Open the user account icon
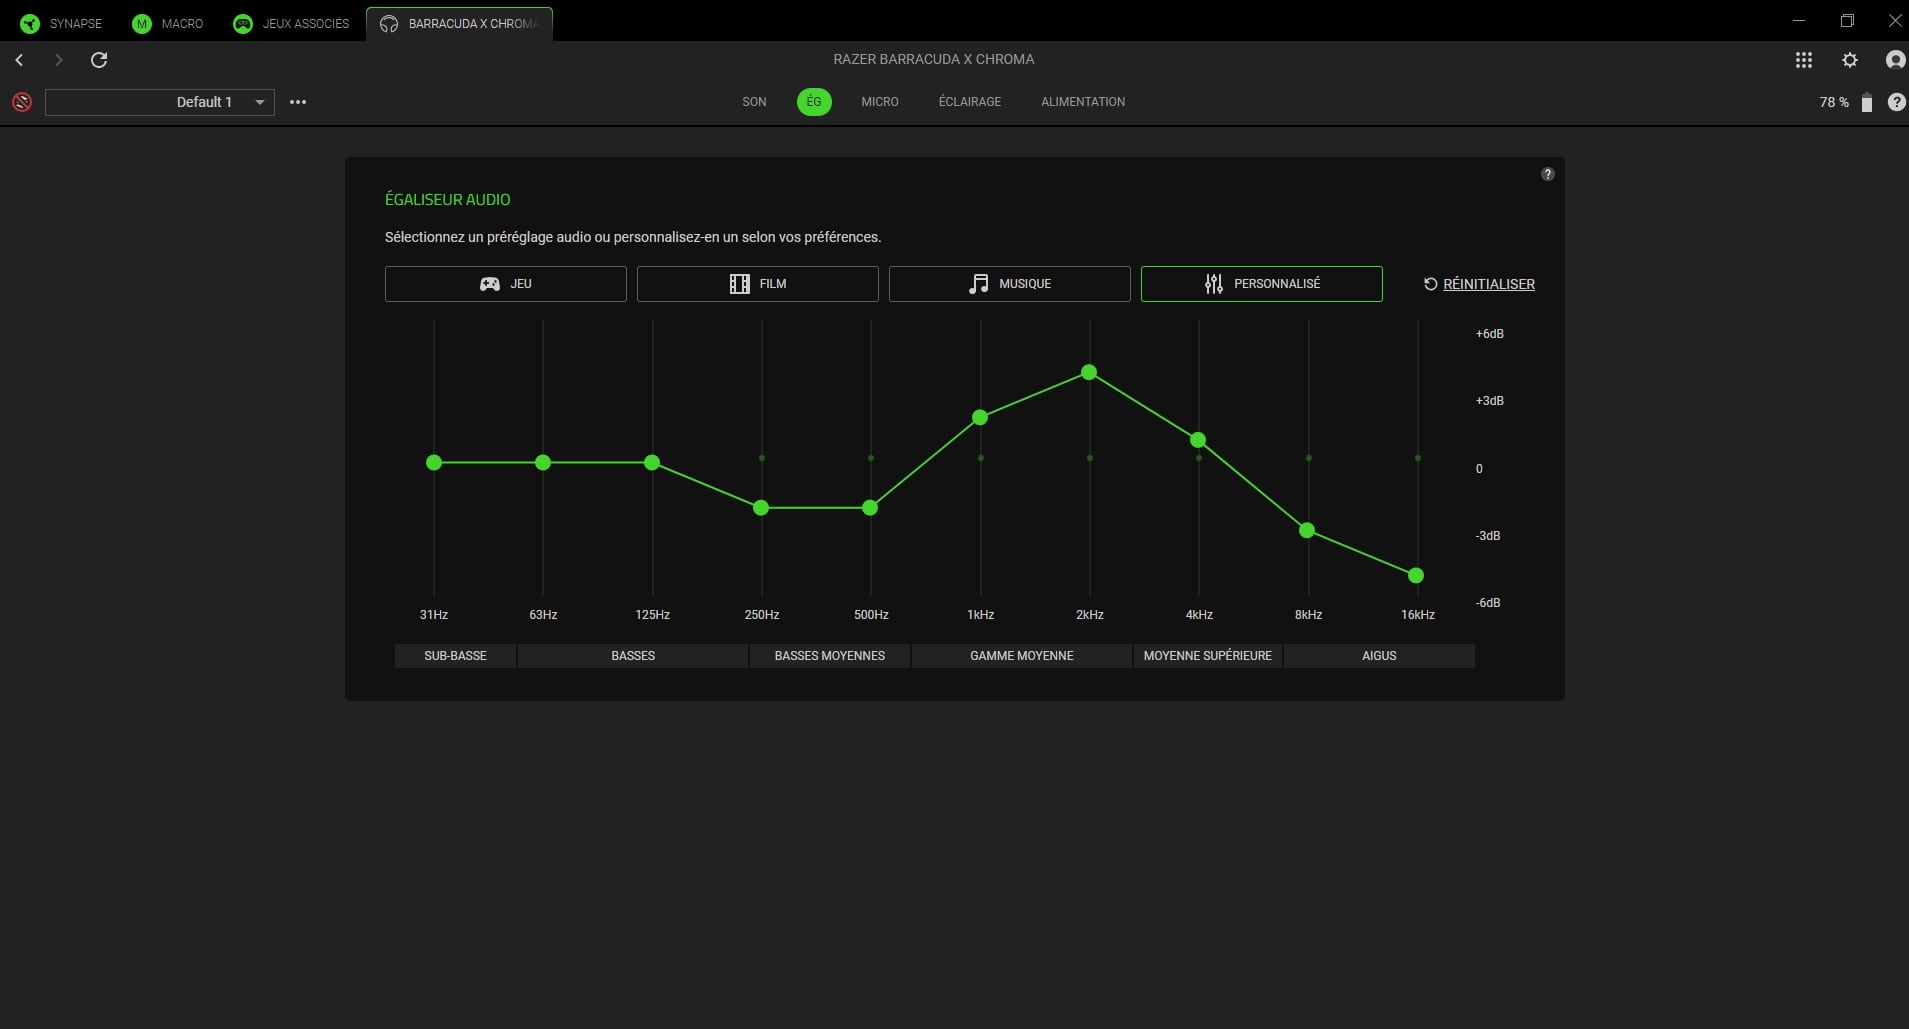This screenshot has height=1029, width=1909. point(1895,60)
